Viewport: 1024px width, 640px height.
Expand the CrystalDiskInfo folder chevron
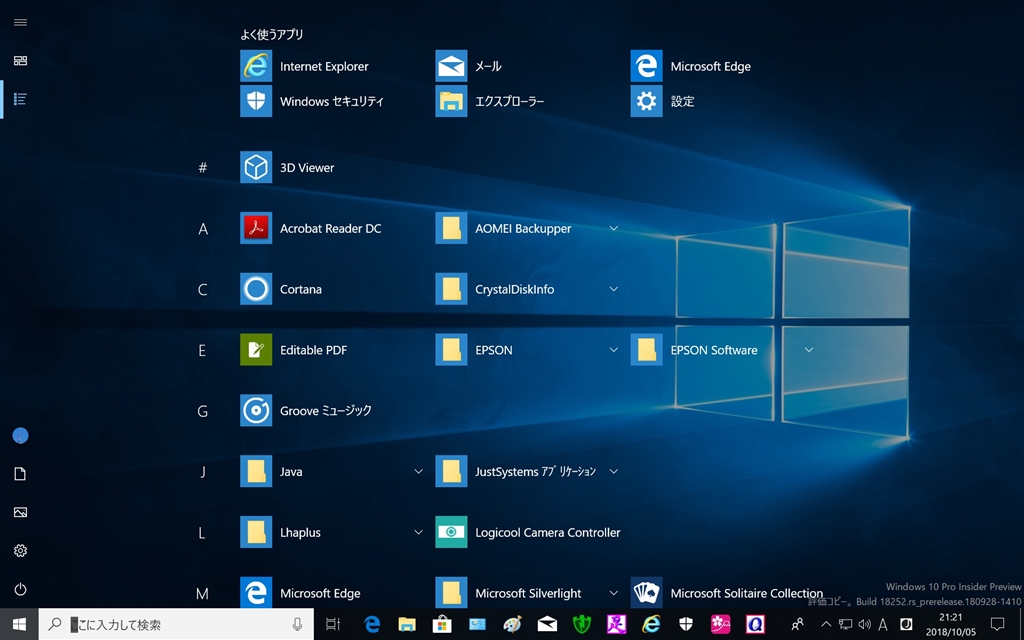pos(613,290)
